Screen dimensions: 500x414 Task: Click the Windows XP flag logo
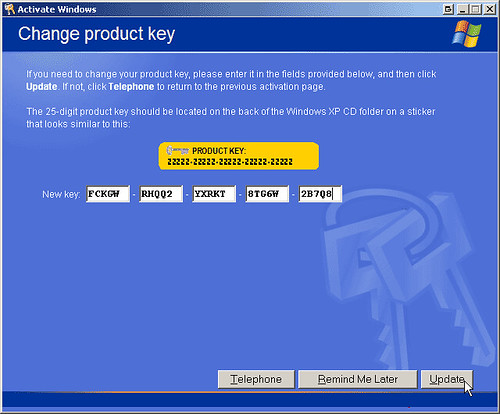click(467, 34)
